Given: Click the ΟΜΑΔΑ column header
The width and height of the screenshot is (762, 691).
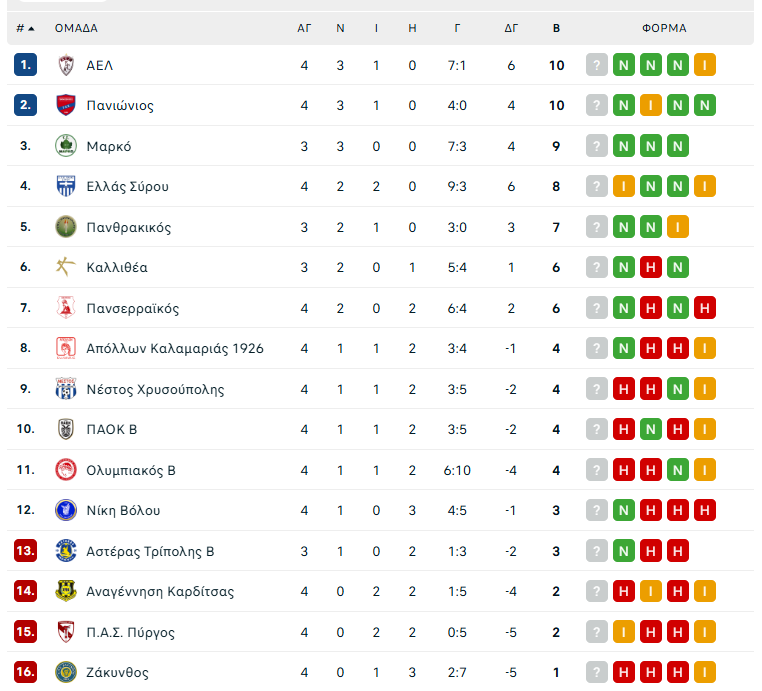Looking at the screenshot, I should pyautogui.click(x=76, y=28).
